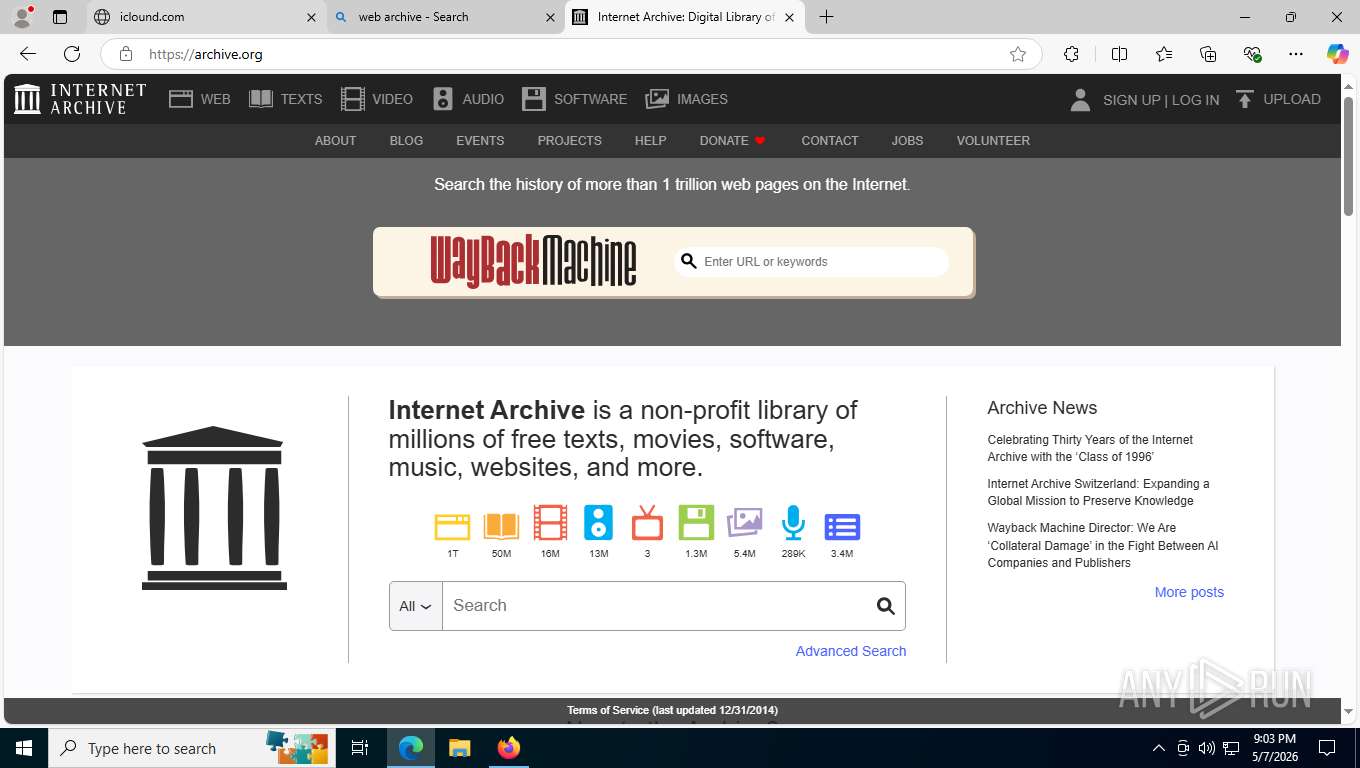The width and height of the screenshot is (1360, 768).
Task: Open the browser Tab actions menu icon
Action: tap(60, 17)
